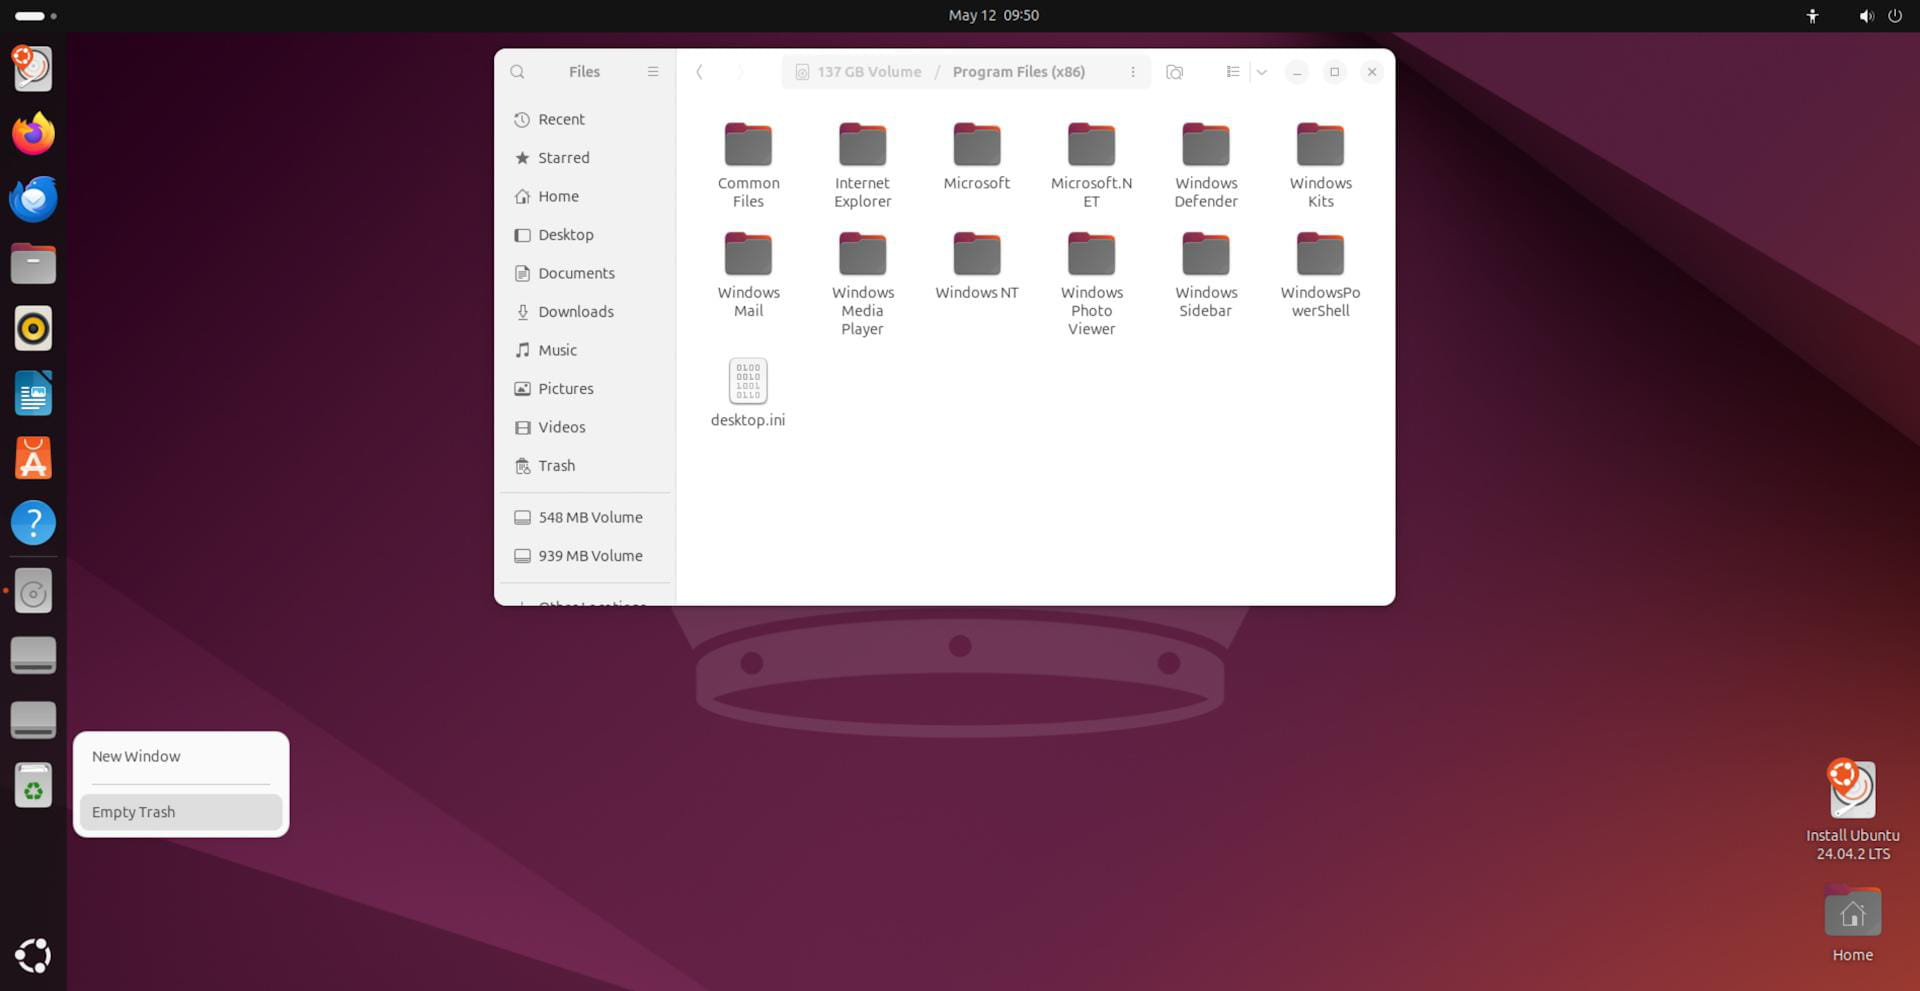
Task: Open volume indicator in top bar
Action: point(1866,15)
